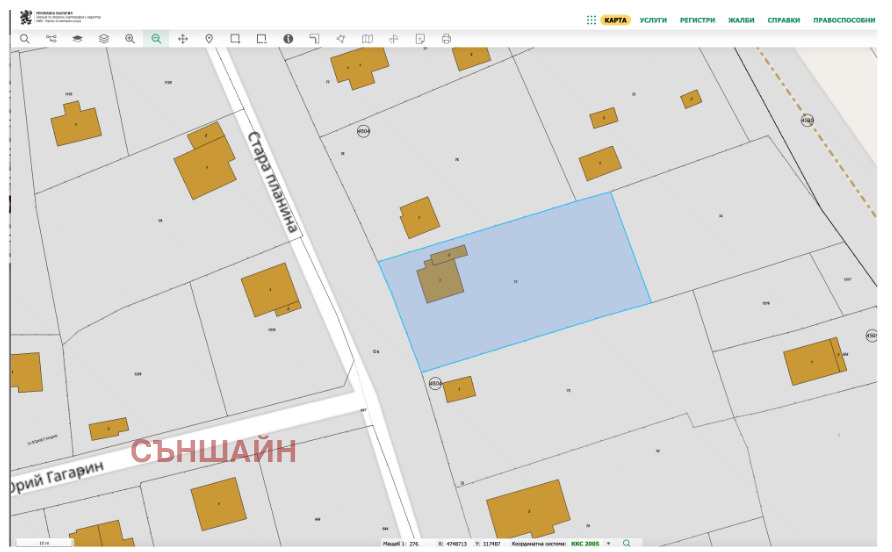Image resolution: width=892 pixels, height=552 pixels.
Task: Click the green search icon in status bar
Action: click(x=627, y=543)
